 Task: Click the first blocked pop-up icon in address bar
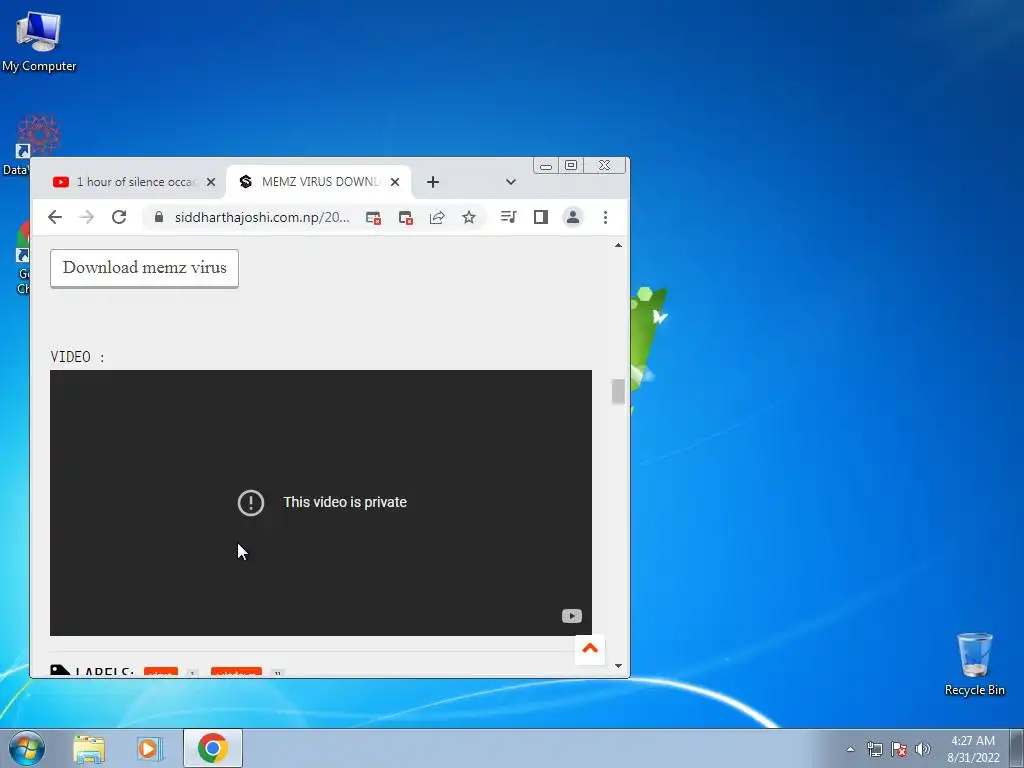pyautogui.click(x=373, y=217)
